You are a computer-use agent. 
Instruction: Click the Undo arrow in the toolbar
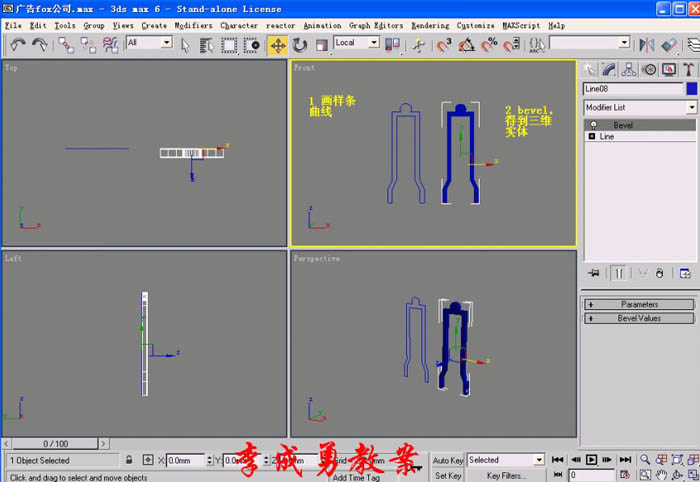18,45
